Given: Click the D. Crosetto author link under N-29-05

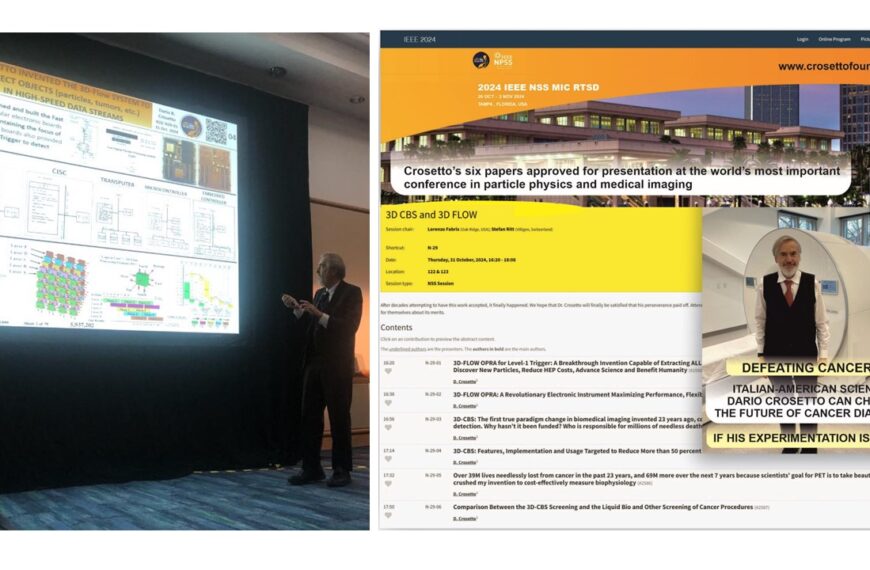Looking at the screenshot, I should point(465,494).
